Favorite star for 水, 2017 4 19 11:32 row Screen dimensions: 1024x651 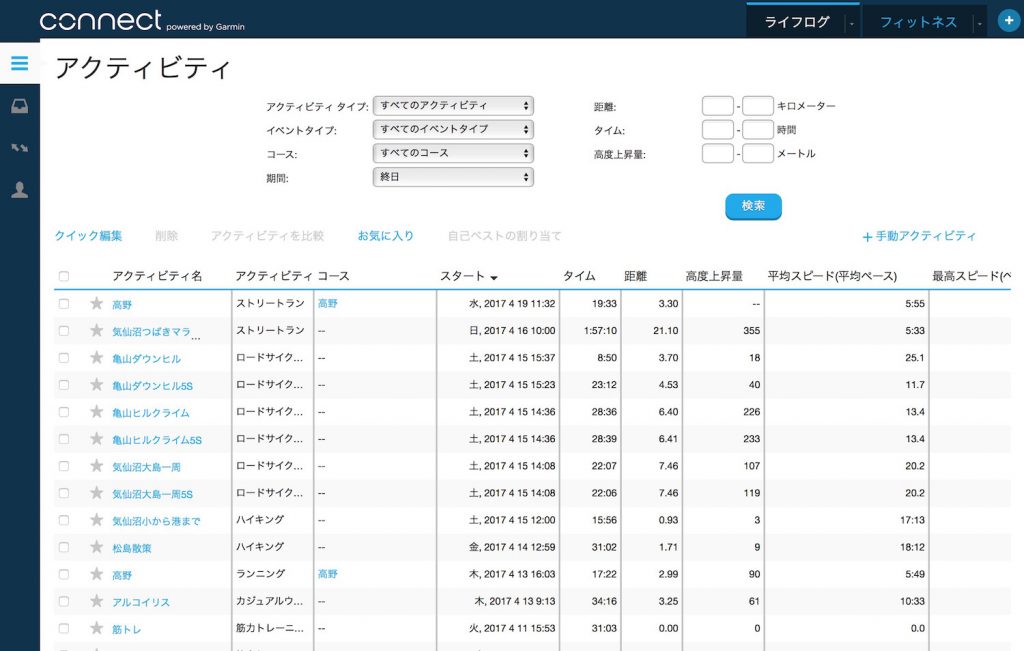[97, 303]
